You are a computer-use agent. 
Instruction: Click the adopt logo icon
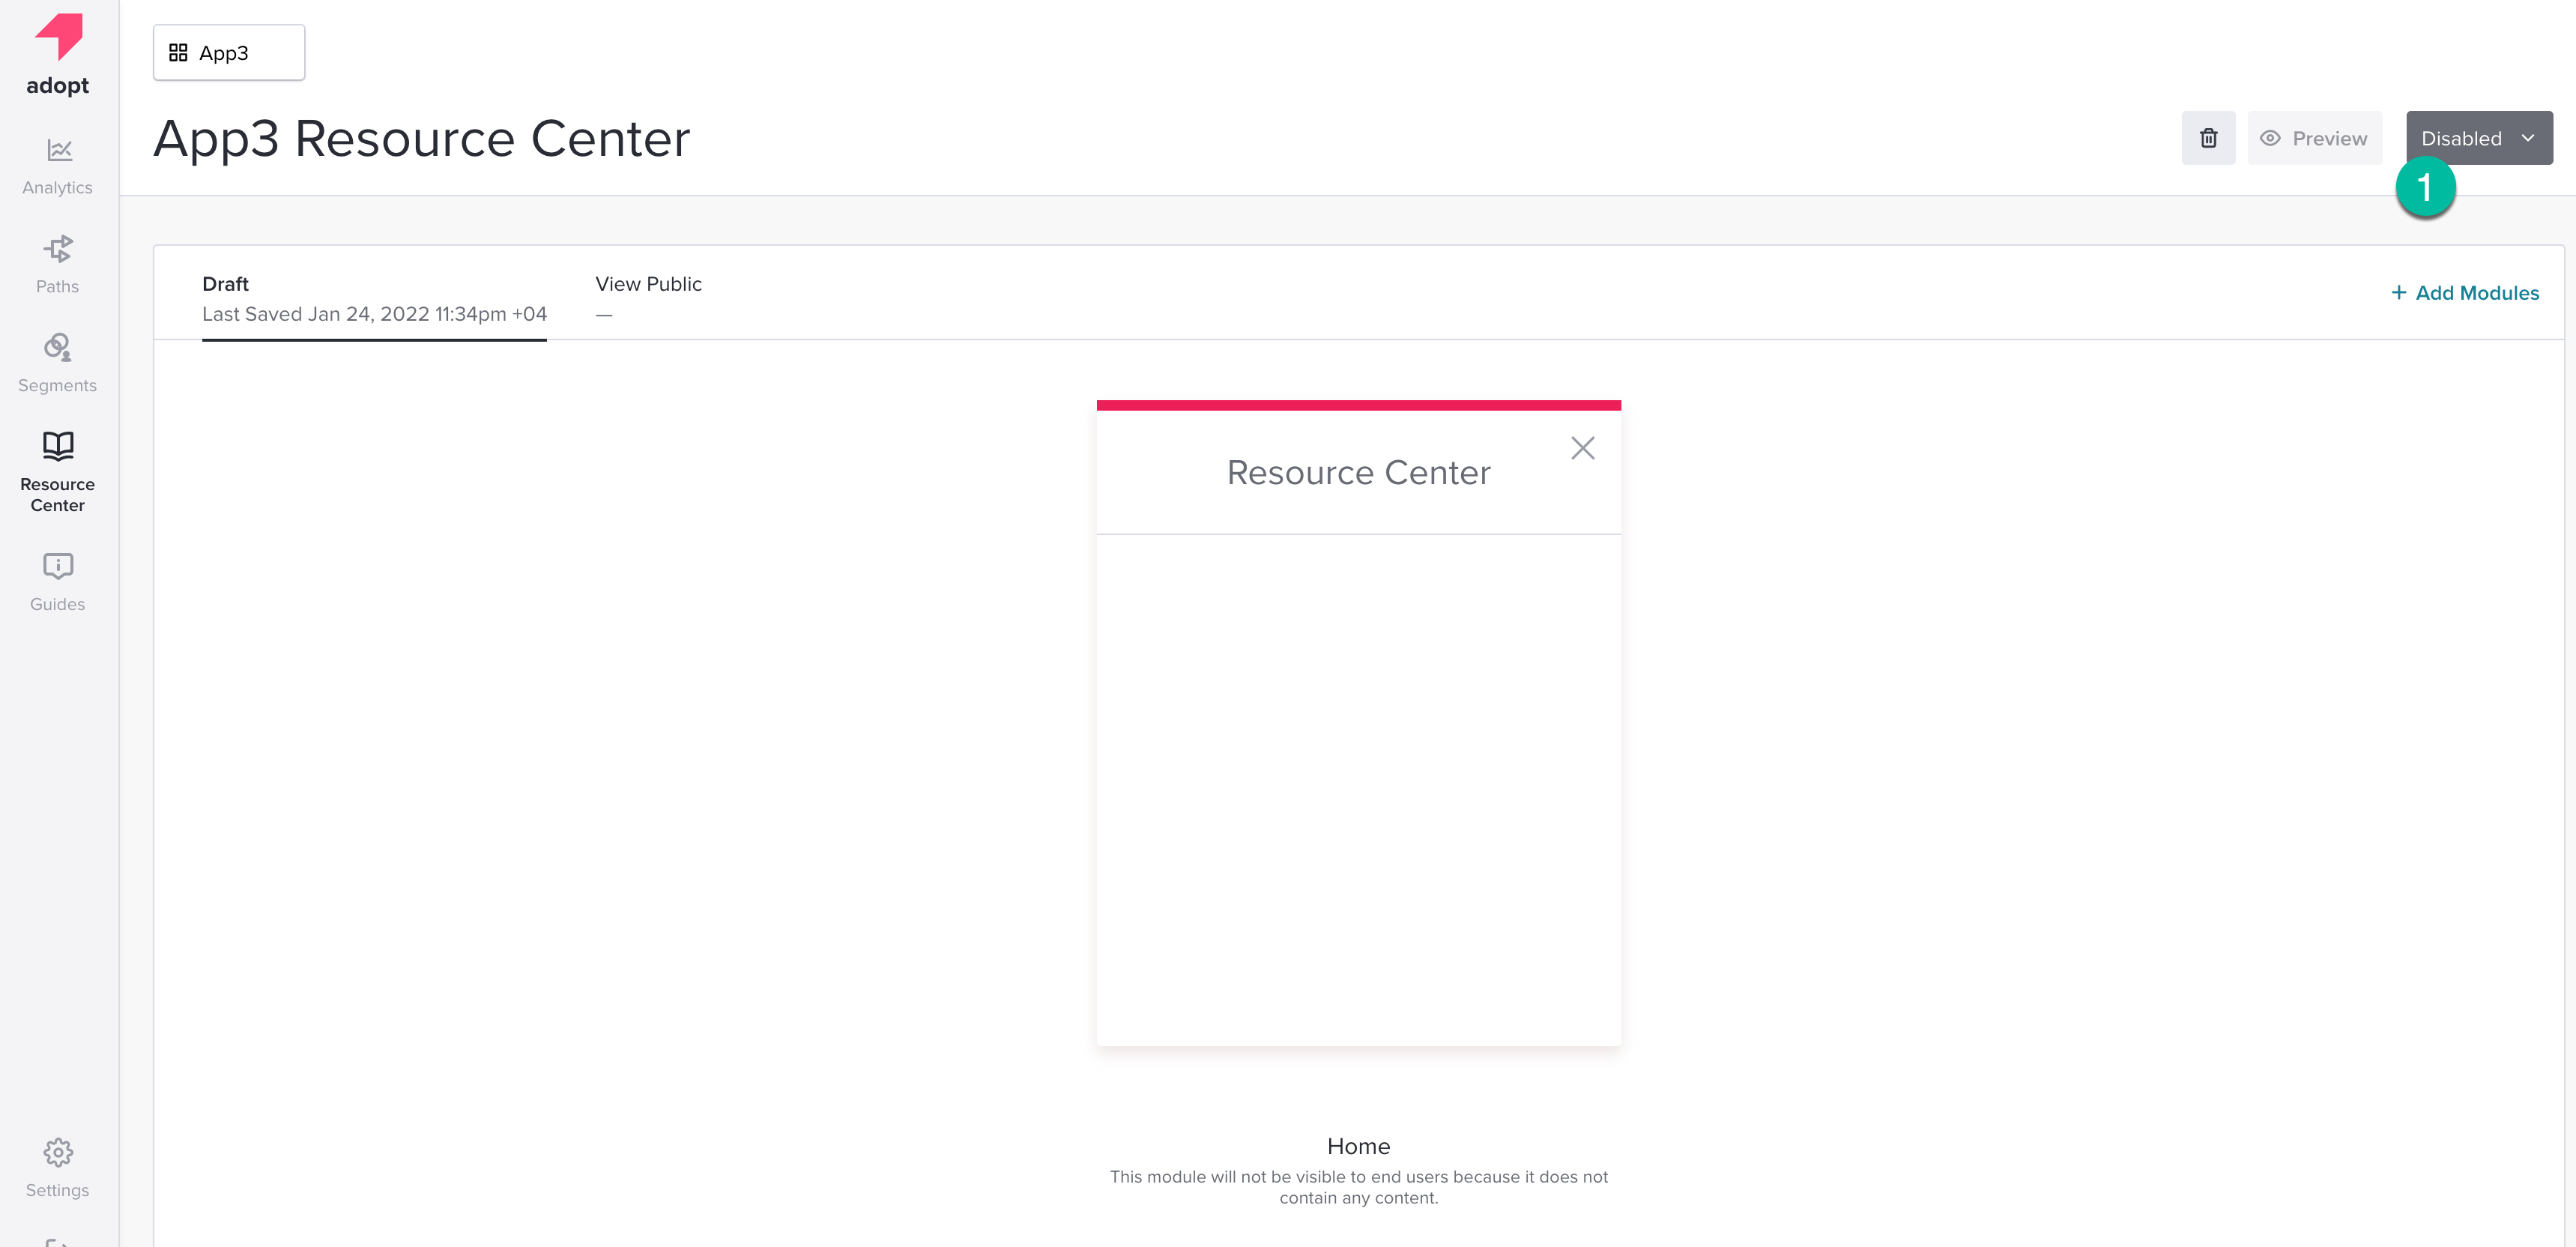tap(58, 37)
